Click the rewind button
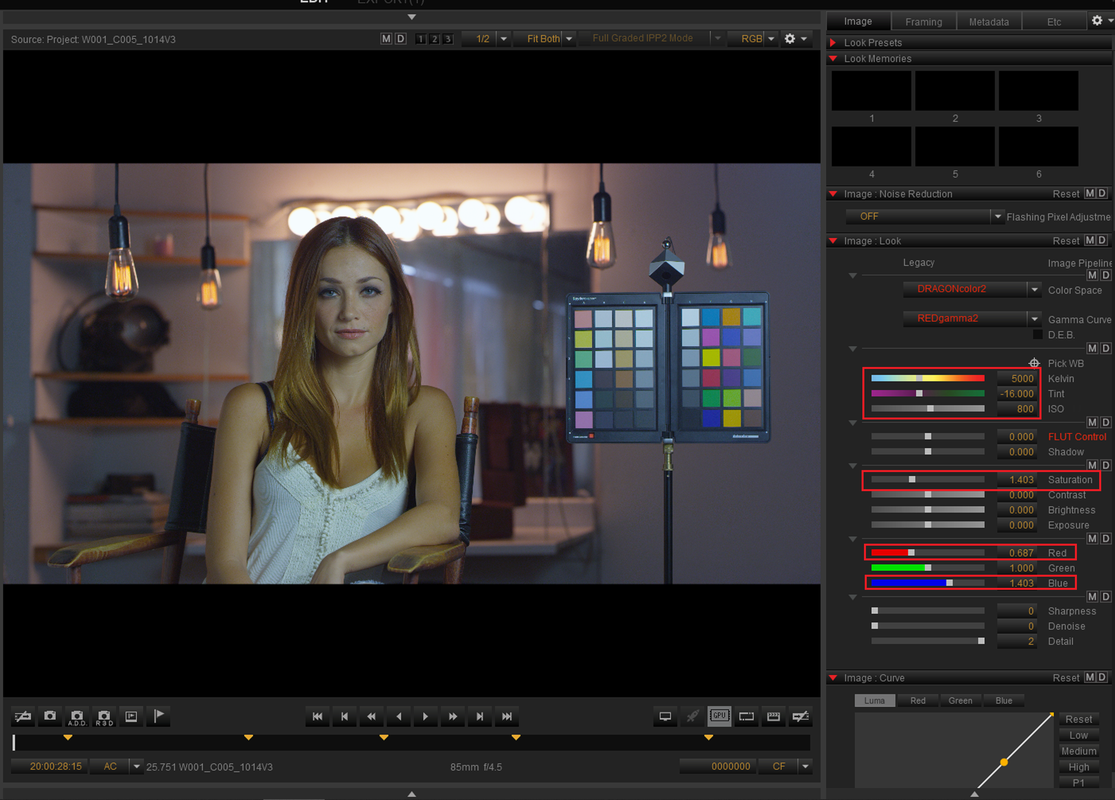Screen dimensions: 1115x800 click(371, 716)
